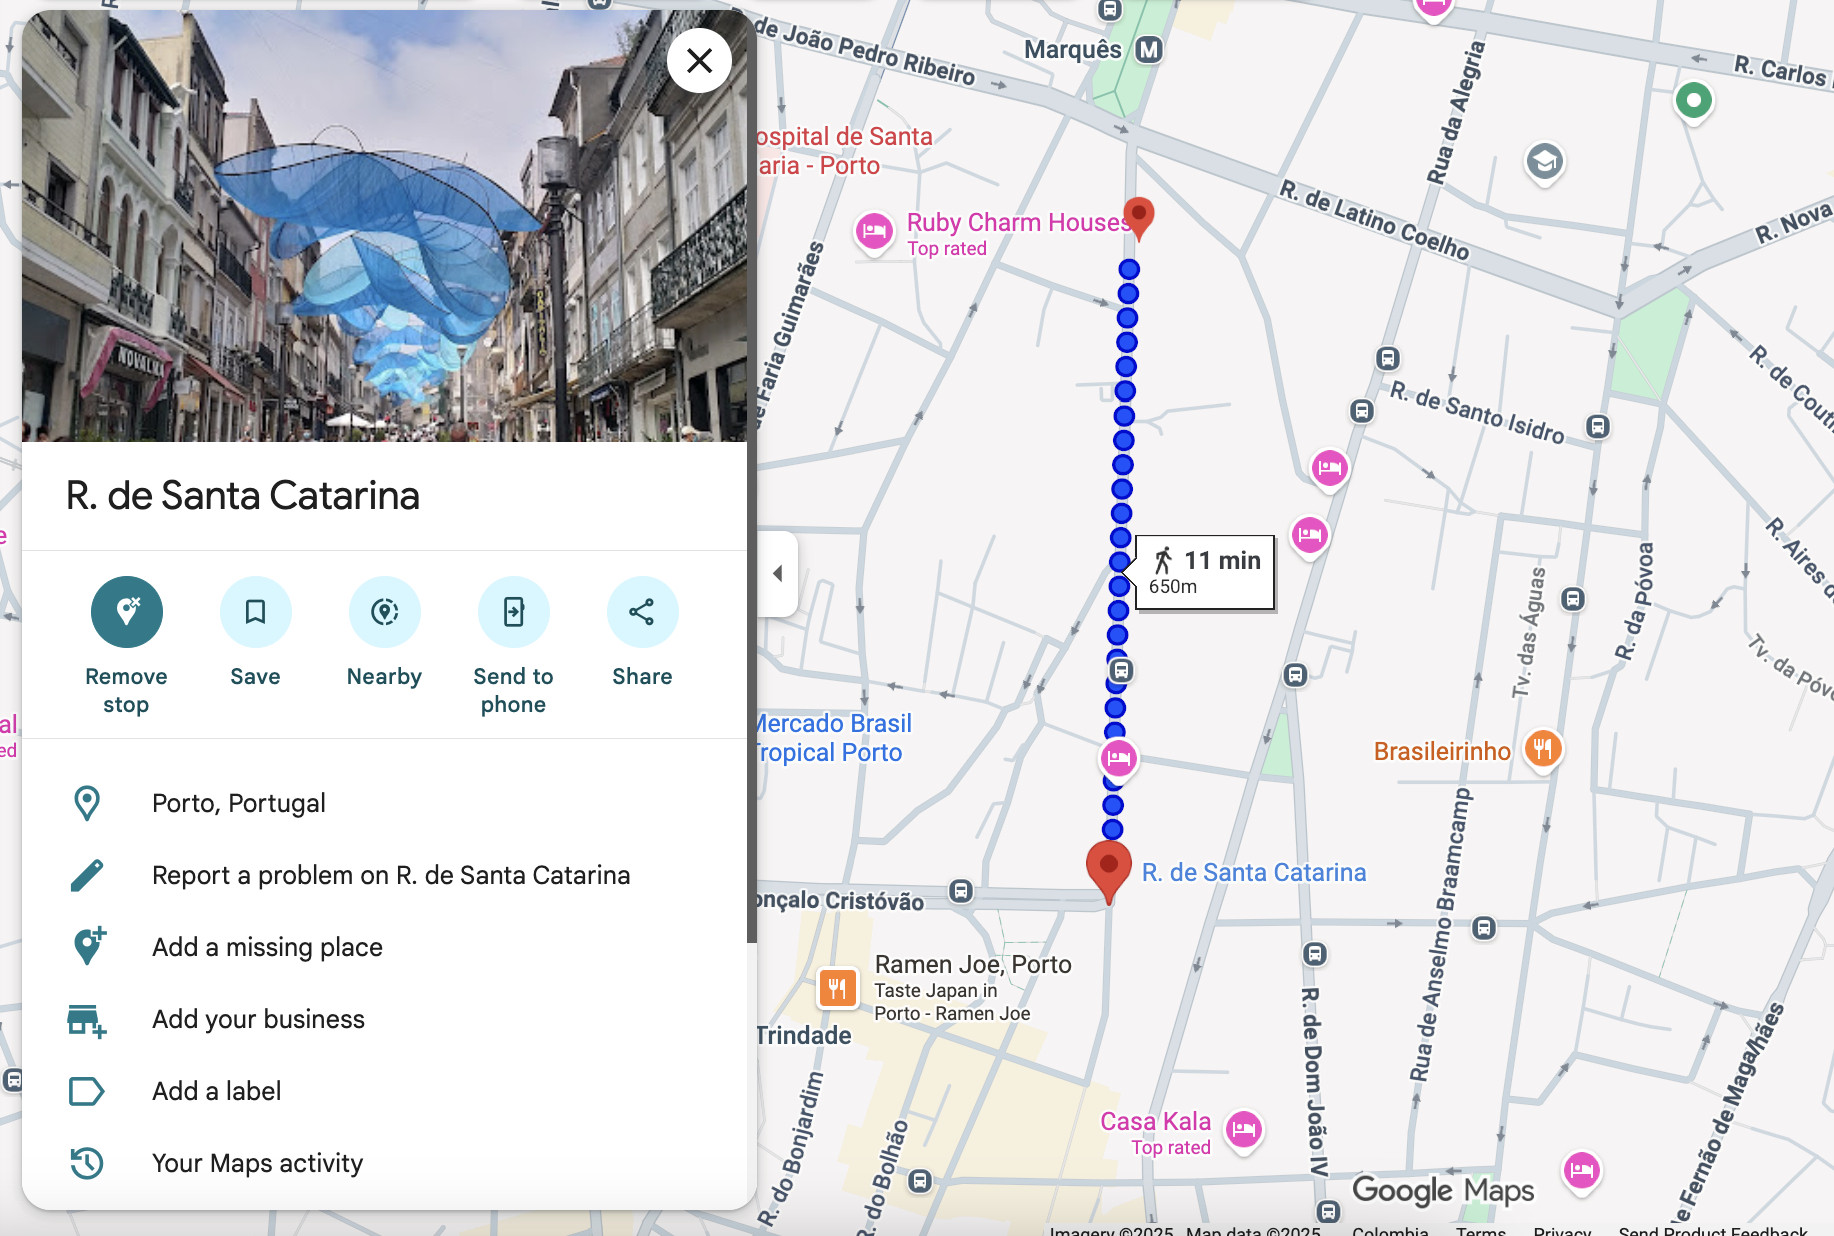
Task: Select Add your business
Action: (x=258, y=1019)
